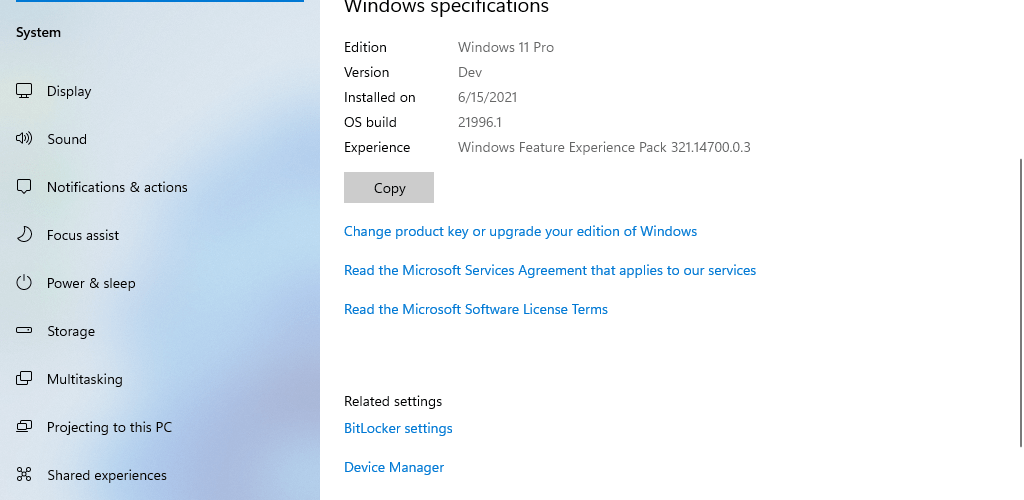Click the Power & sleep icon

pos(24,283)
